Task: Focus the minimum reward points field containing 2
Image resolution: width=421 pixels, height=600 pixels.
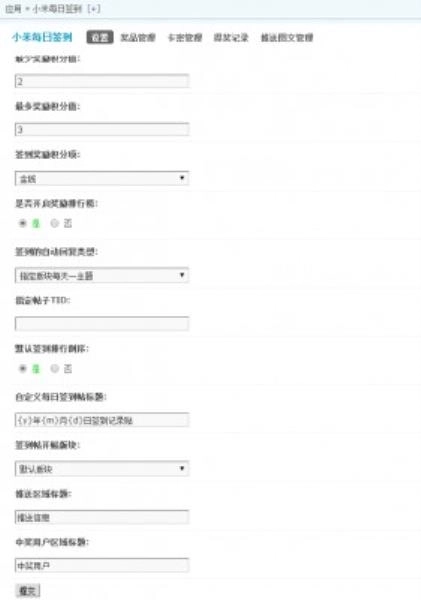Action: [102, 81]
